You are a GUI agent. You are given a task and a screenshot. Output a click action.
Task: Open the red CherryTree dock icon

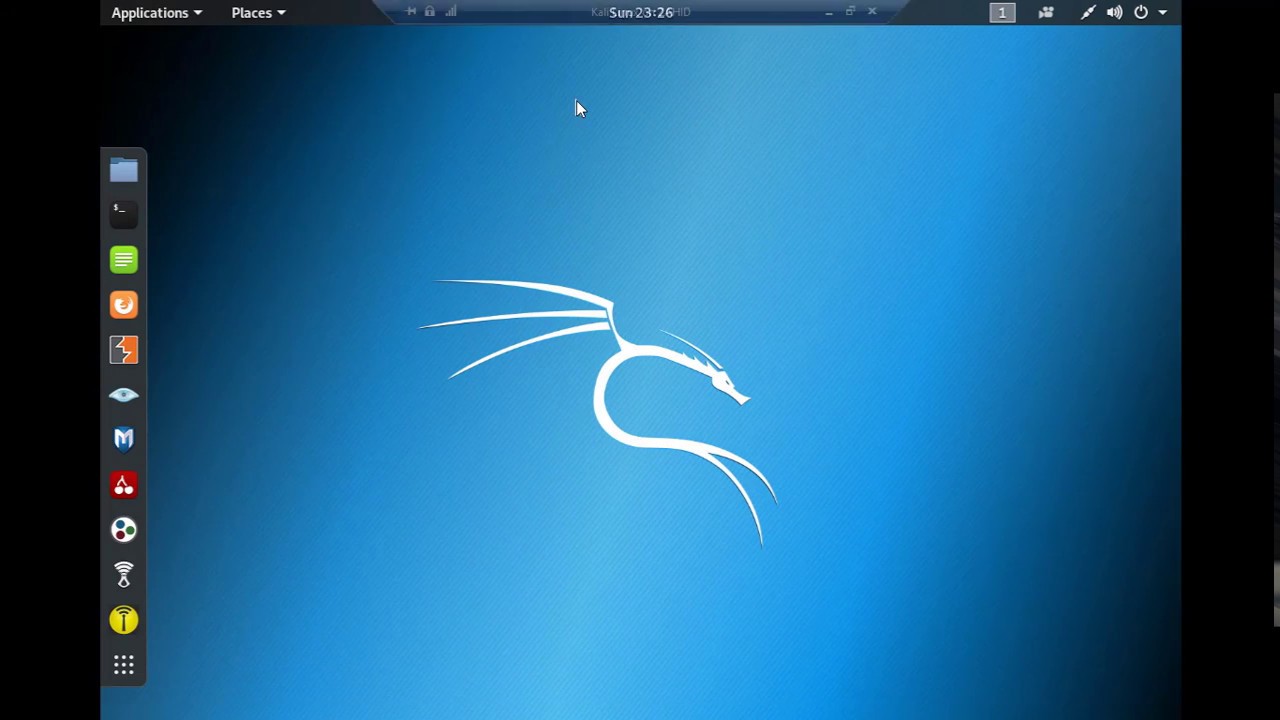click(x=124, y=485)
